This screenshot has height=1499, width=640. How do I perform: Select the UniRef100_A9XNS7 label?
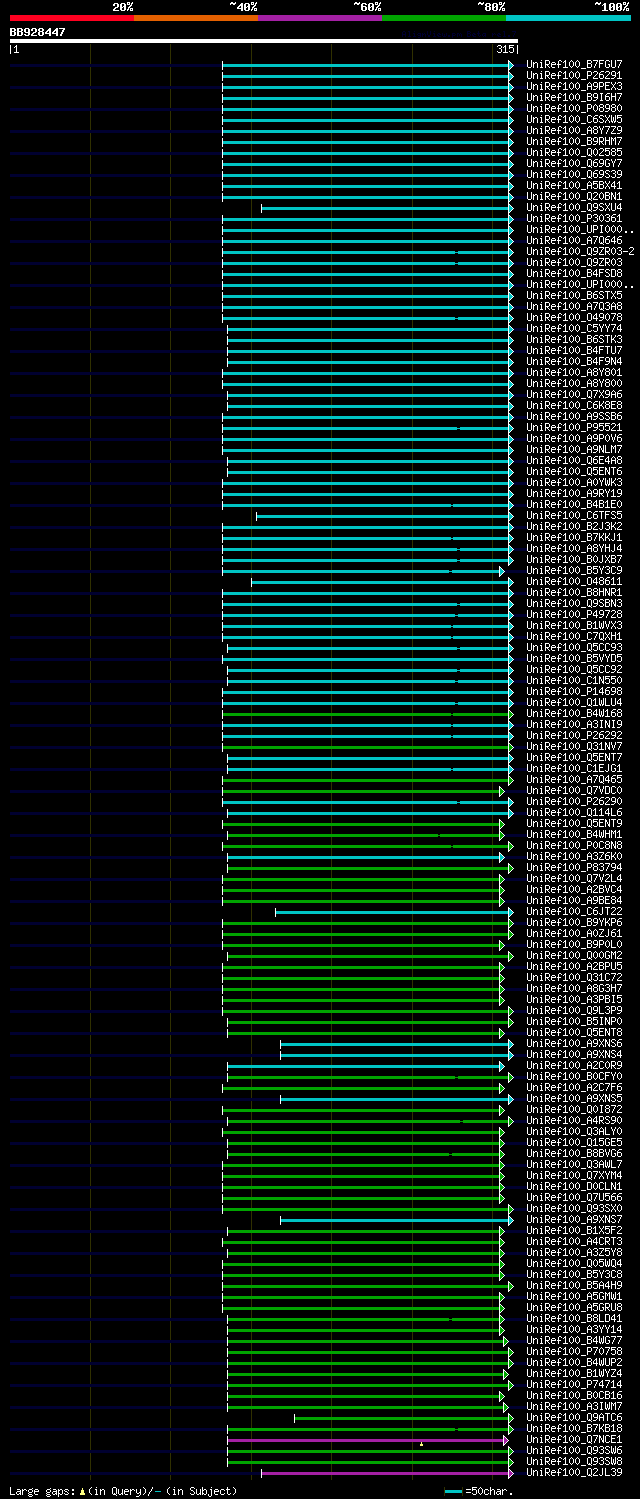[x=574, y=1219]
